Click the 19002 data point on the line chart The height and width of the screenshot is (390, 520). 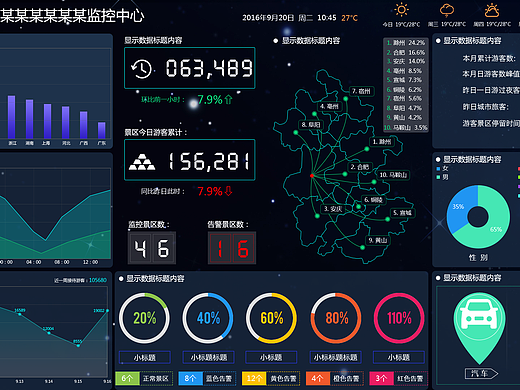point(107,310)
